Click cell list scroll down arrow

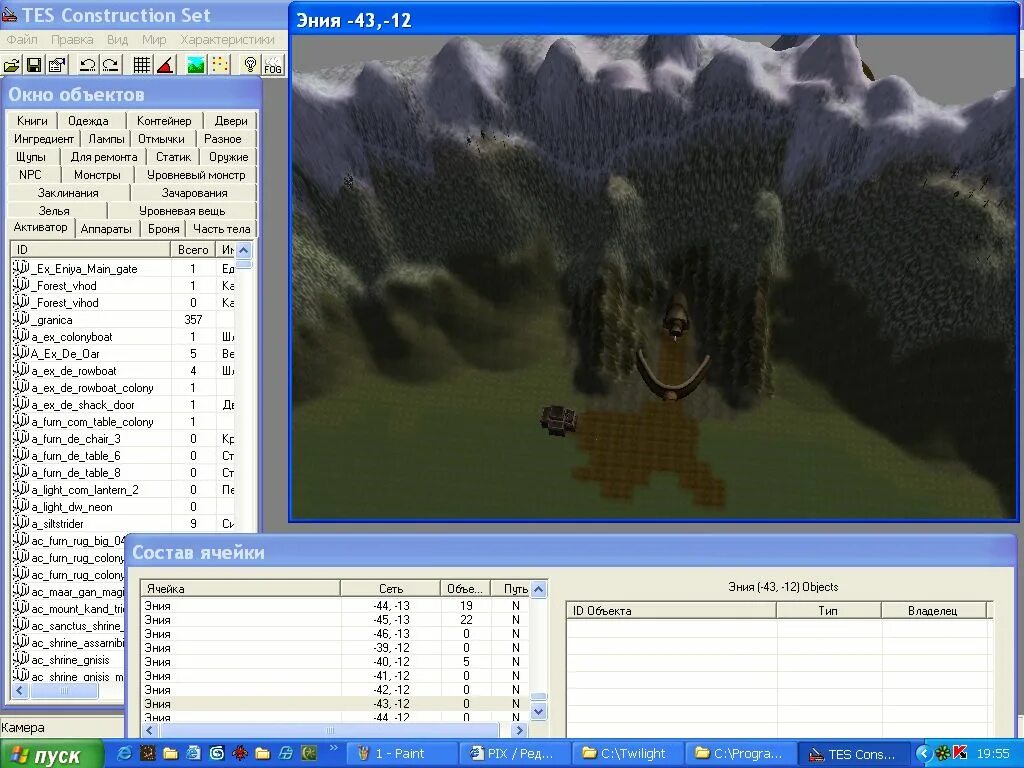point(538,711)
